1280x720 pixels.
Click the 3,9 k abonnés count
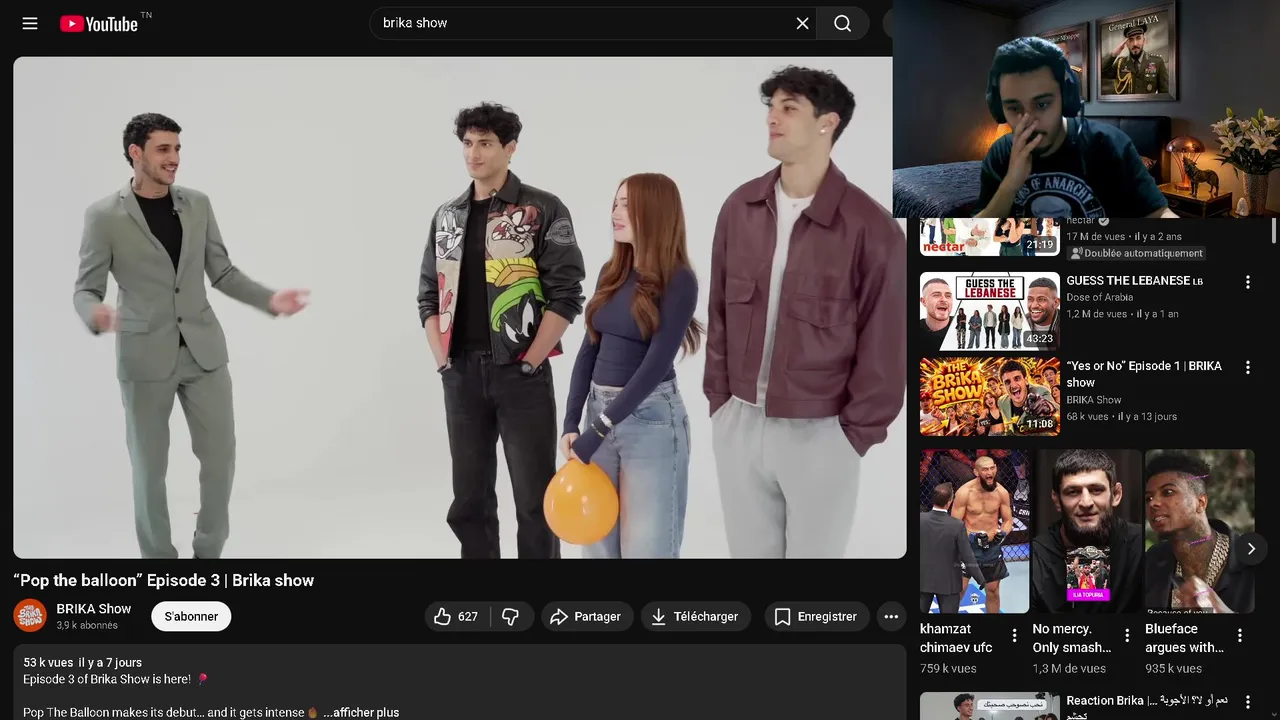point(87,625)
